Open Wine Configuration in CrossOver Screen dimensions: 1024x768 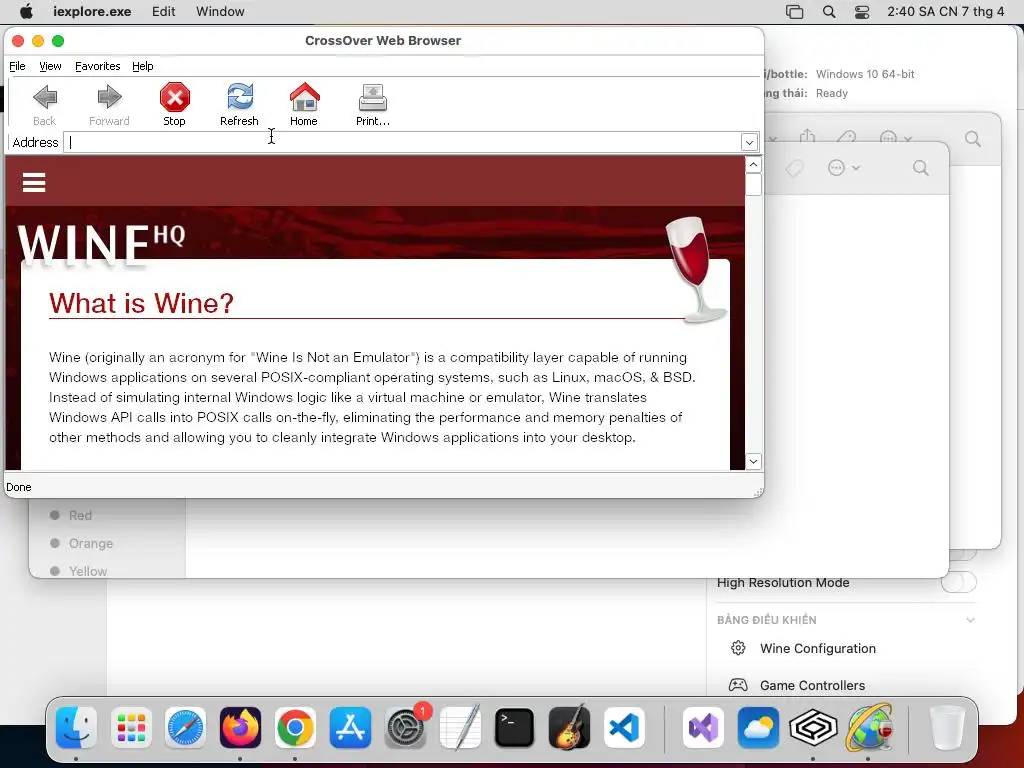tap(818, 648)
